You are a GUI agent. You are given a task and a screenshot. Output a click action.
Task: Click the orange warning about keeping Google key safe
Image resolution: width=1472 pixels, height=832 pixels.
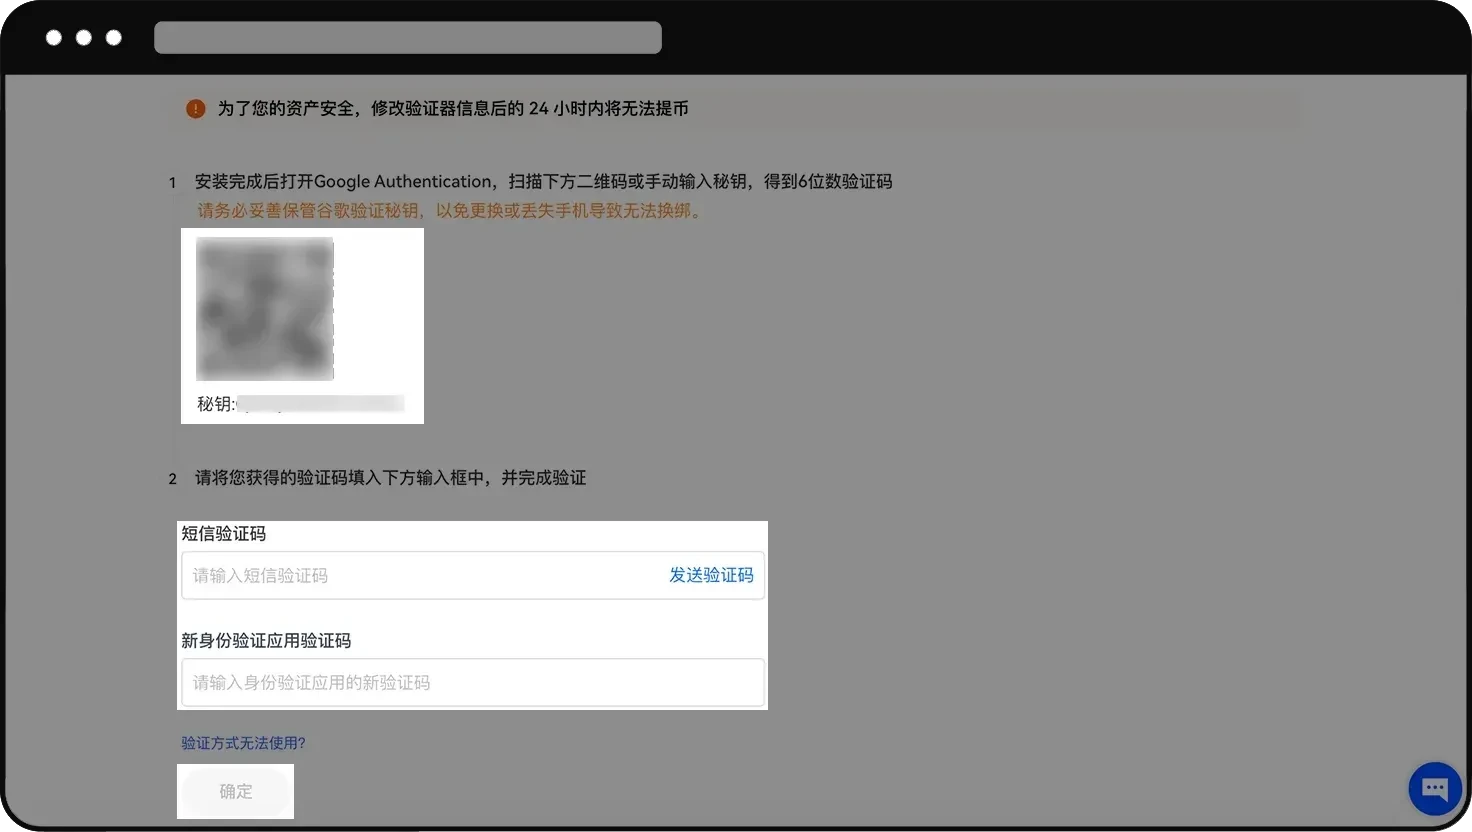pos(449,211)
